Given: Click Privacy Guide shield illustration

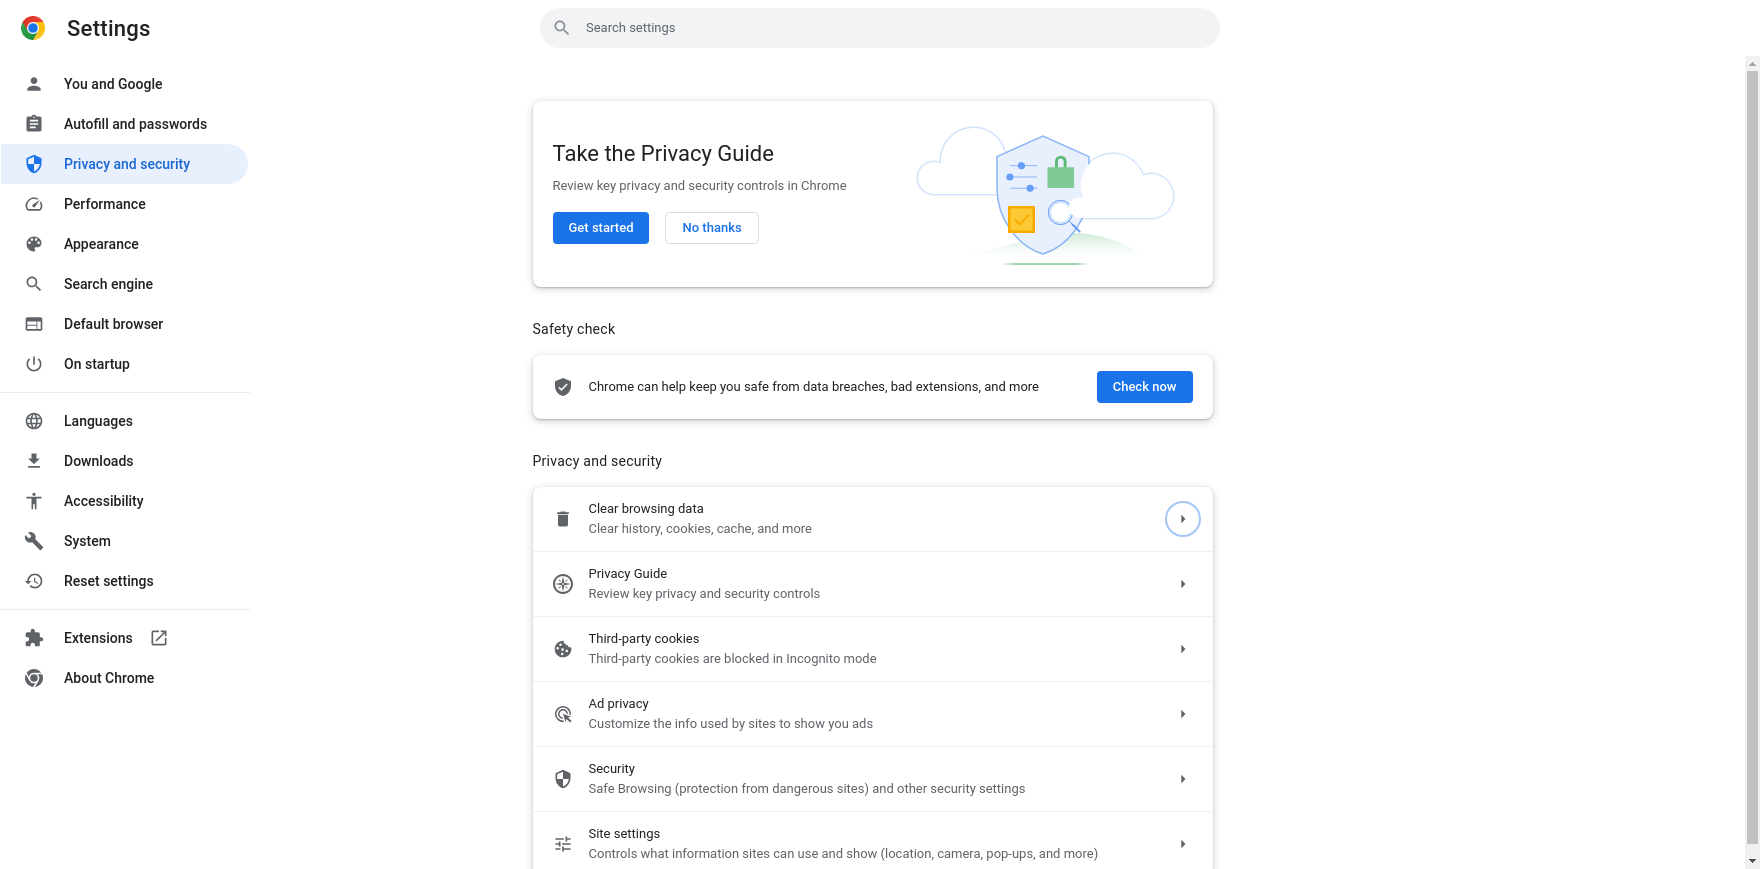Looking at the screenshot, I should tap(1043, 195).
